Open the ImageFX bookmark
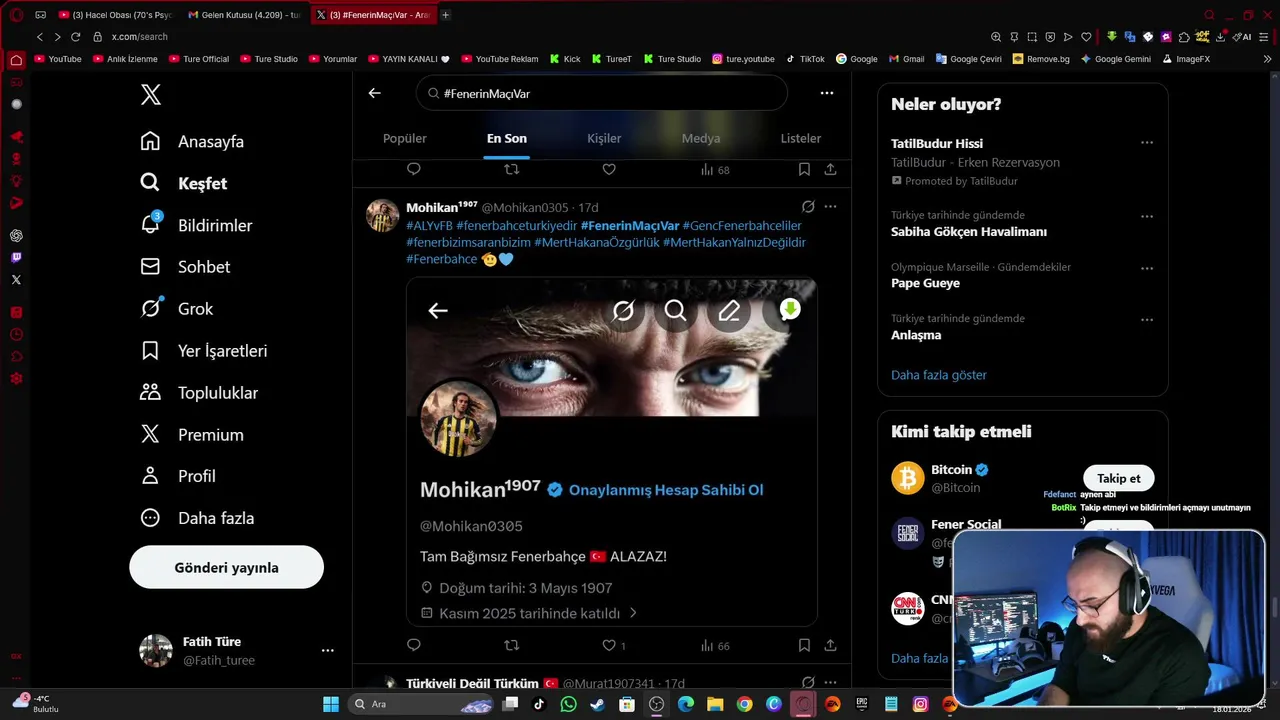1280x720 pixels. pos(1185,59)
